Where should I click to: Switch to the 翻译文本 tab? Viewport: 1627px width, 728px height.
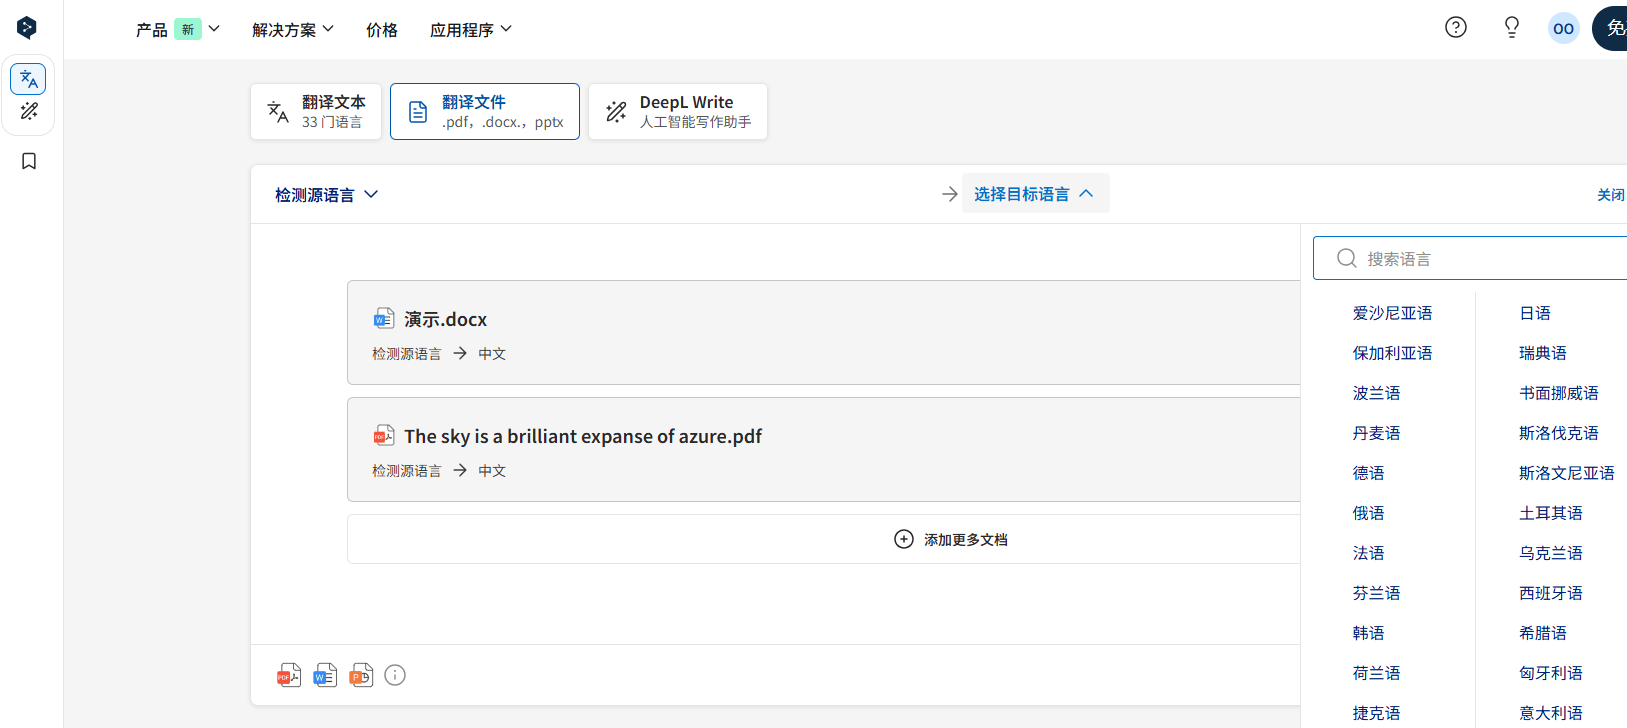316,111
